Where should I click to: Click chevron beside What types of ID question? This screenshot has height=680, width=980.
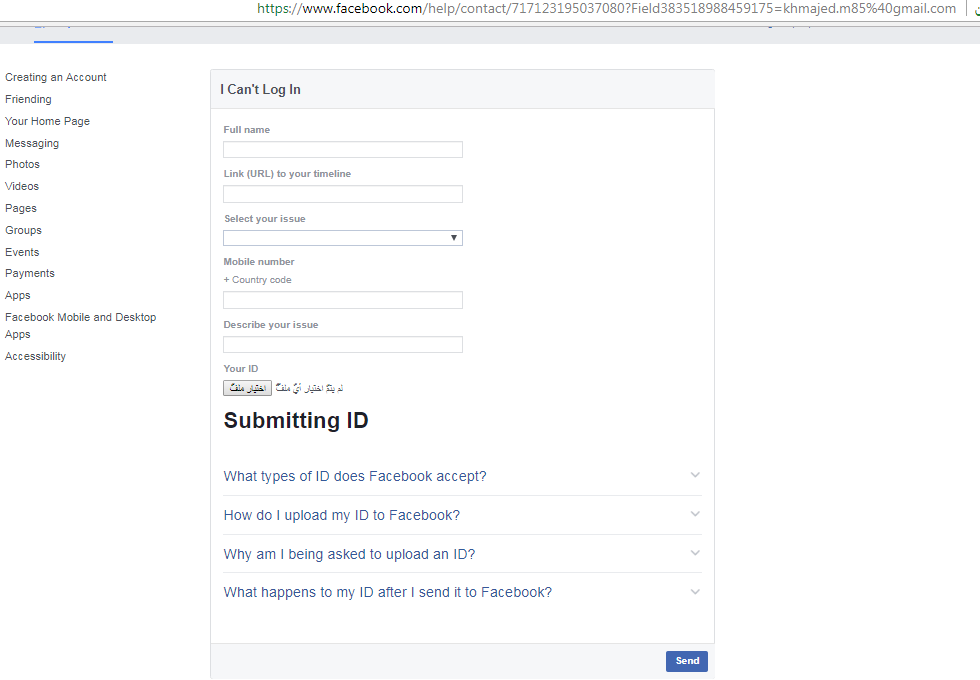pos(695,475)
